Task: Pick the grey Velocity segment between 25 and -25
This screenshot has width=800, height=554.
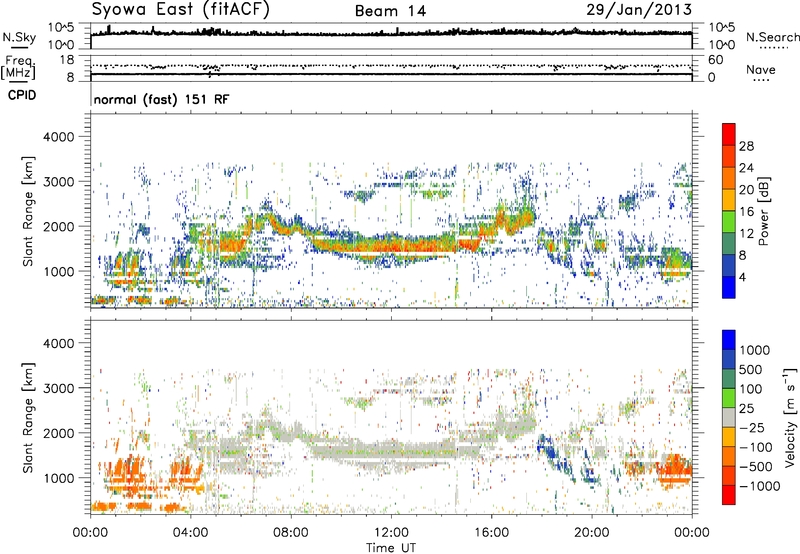Action: tap(729, 417)
